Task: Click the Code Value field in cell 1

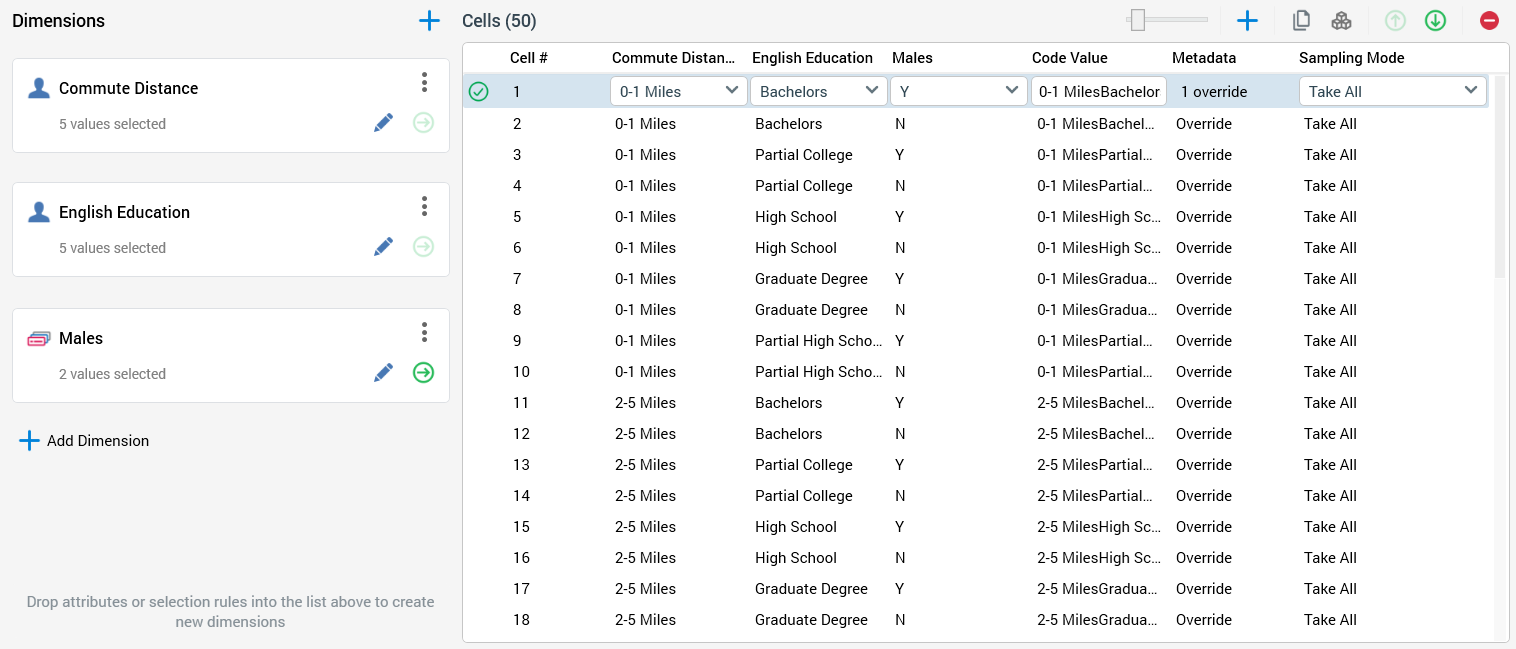Action: tap(1098, 92)
